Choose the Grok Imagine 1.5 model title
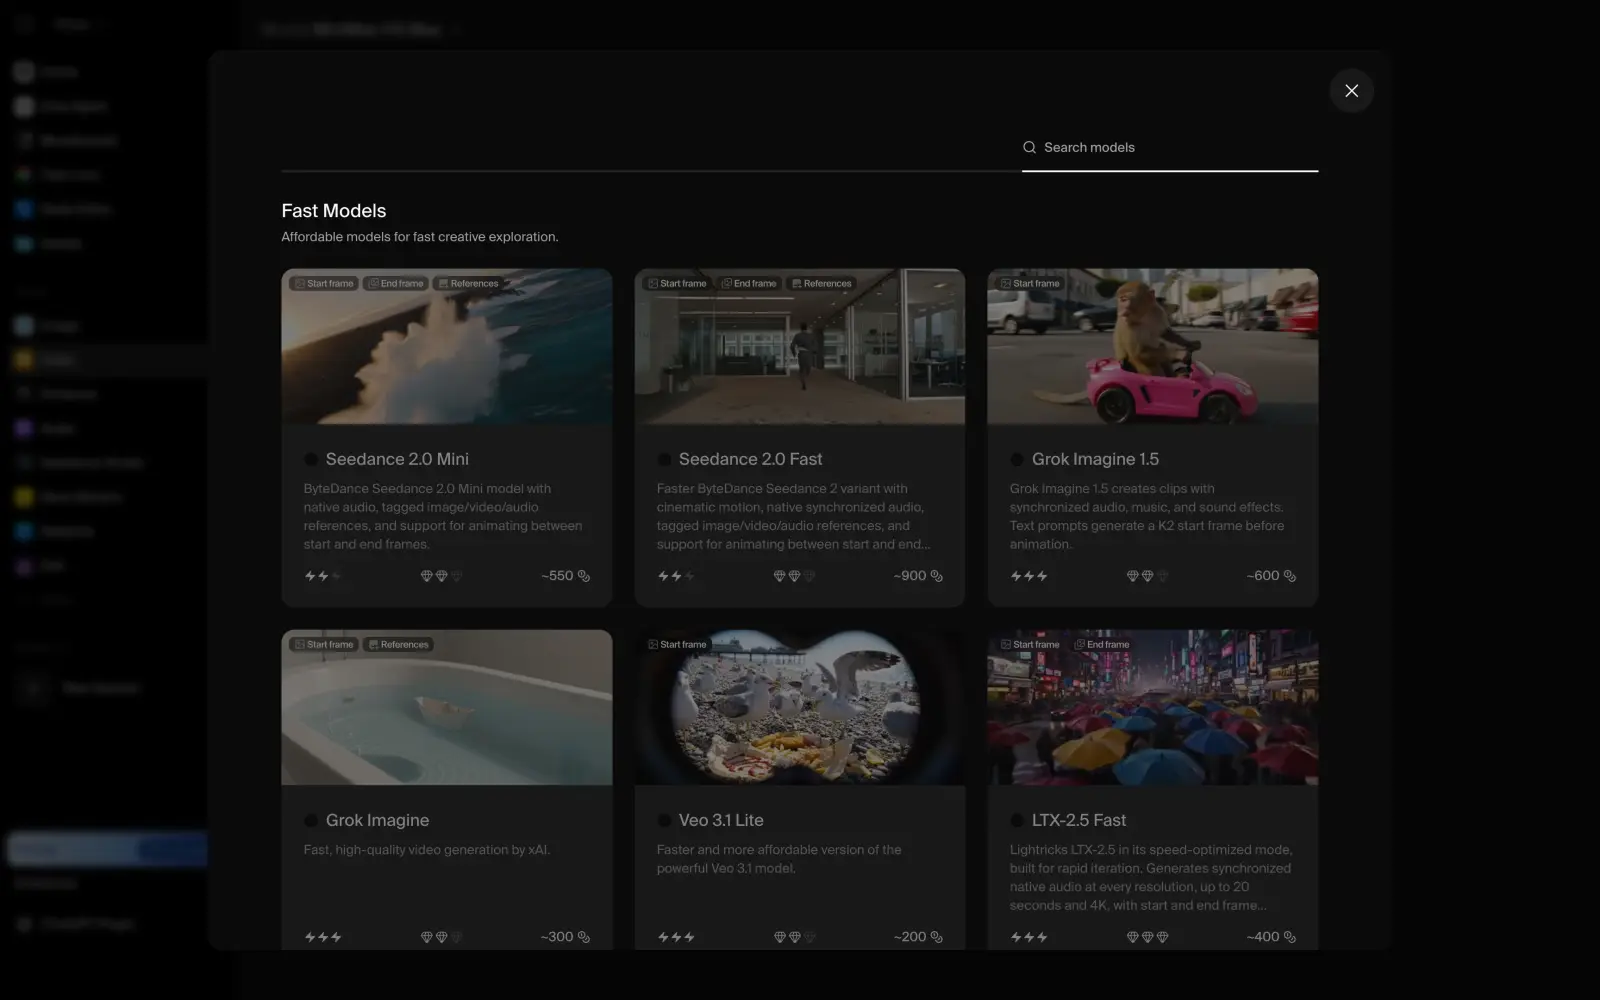 (x=1095, y=459)
